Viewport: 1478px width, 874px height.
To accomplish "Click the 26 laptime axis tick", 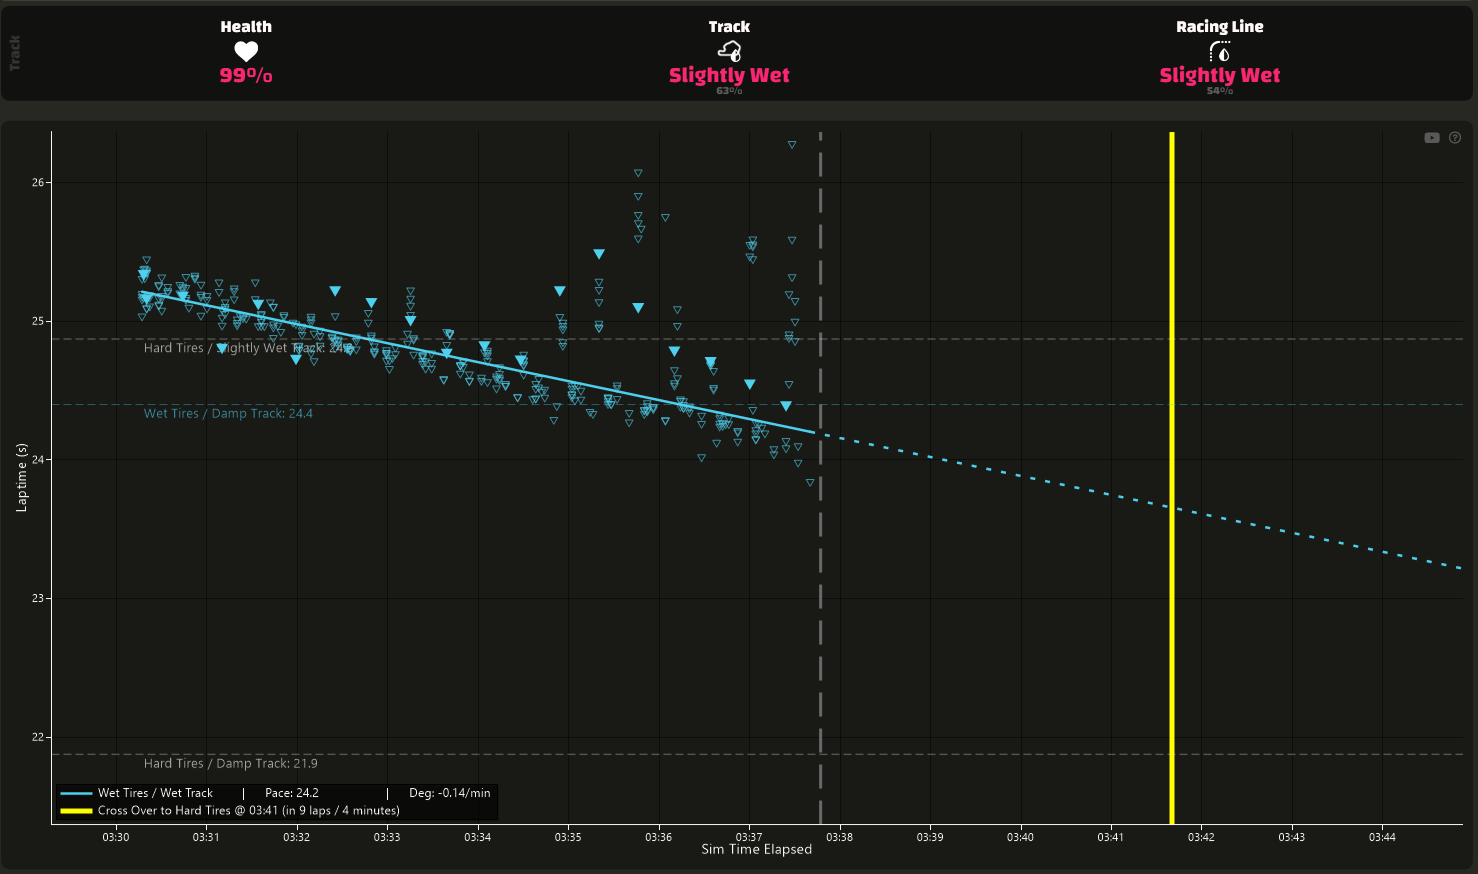I will tap(38, 182).
